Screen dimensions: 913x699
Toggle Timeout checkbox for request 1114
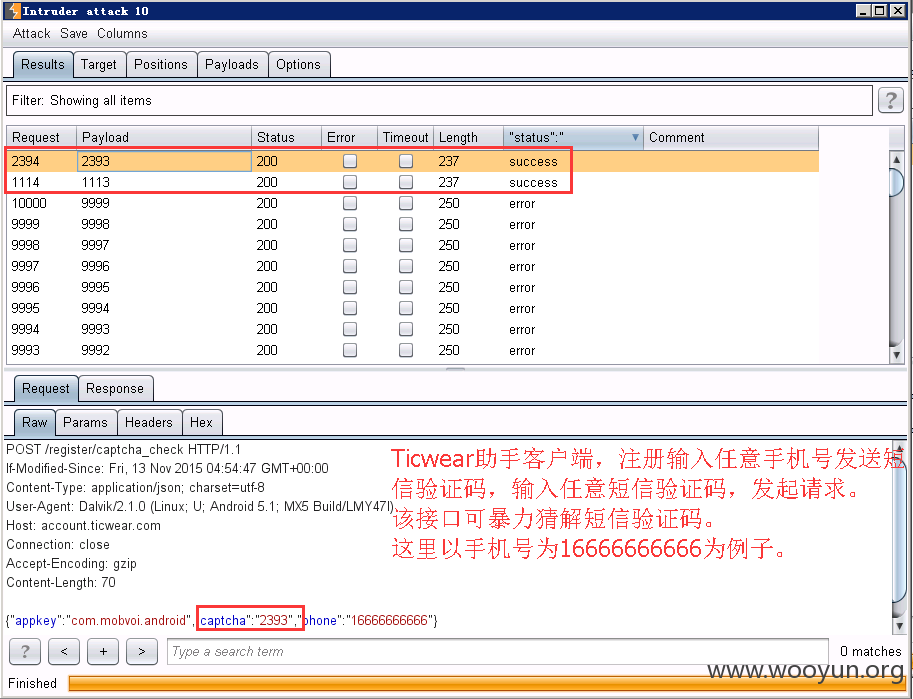[406, 182]
